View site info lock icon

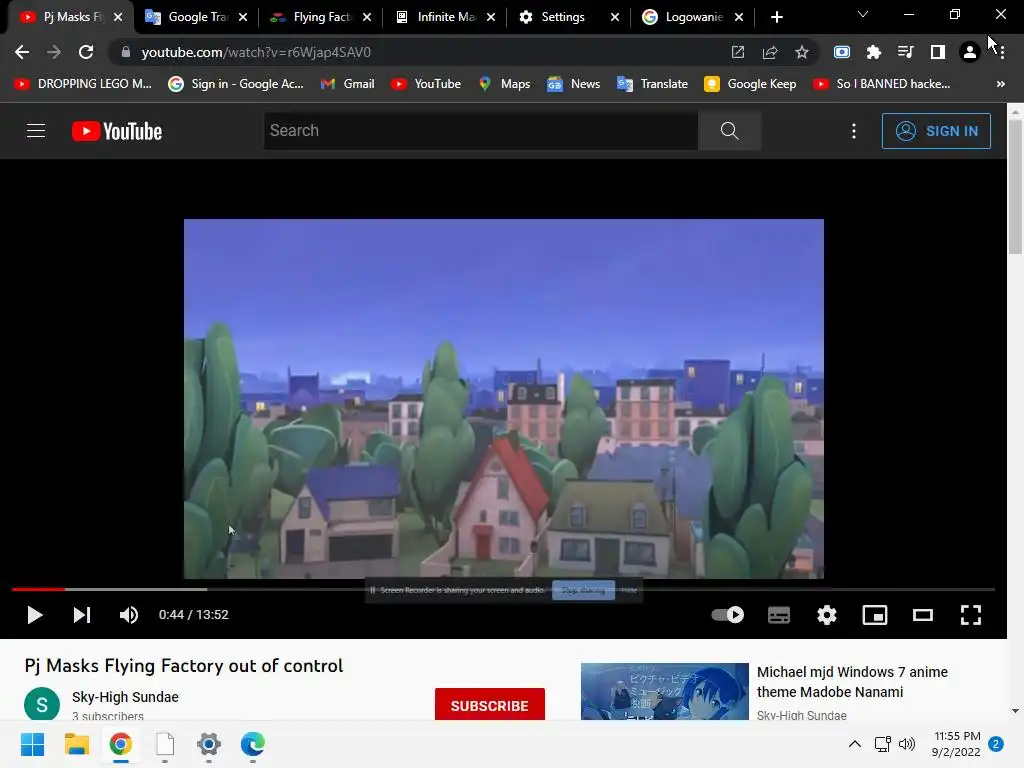click(x=125, y=52)
